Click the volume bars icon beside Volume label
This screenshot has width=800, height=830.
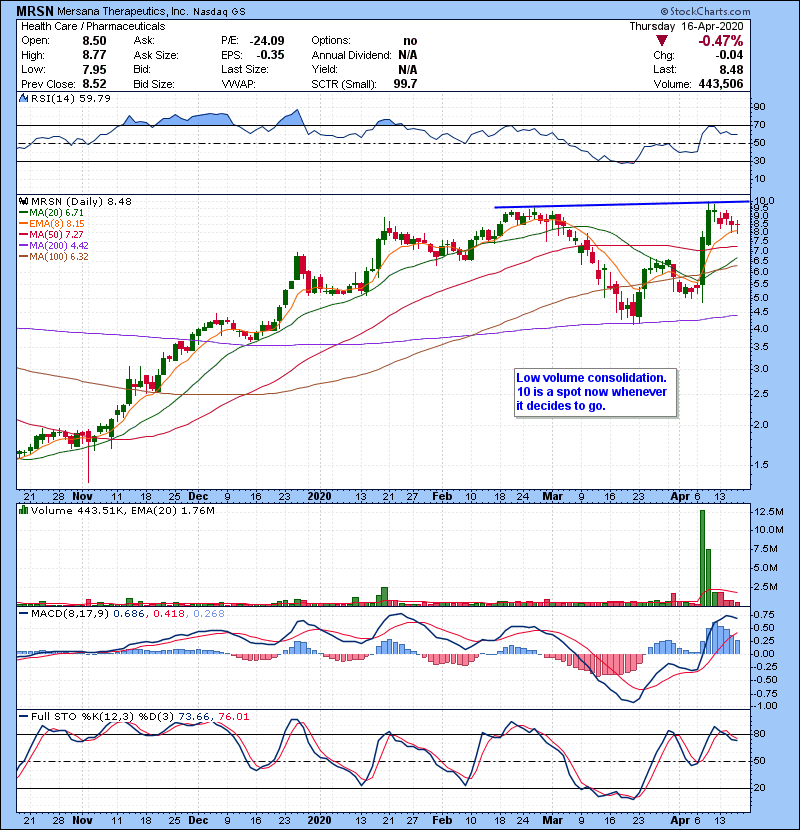[x=23, y=510]
